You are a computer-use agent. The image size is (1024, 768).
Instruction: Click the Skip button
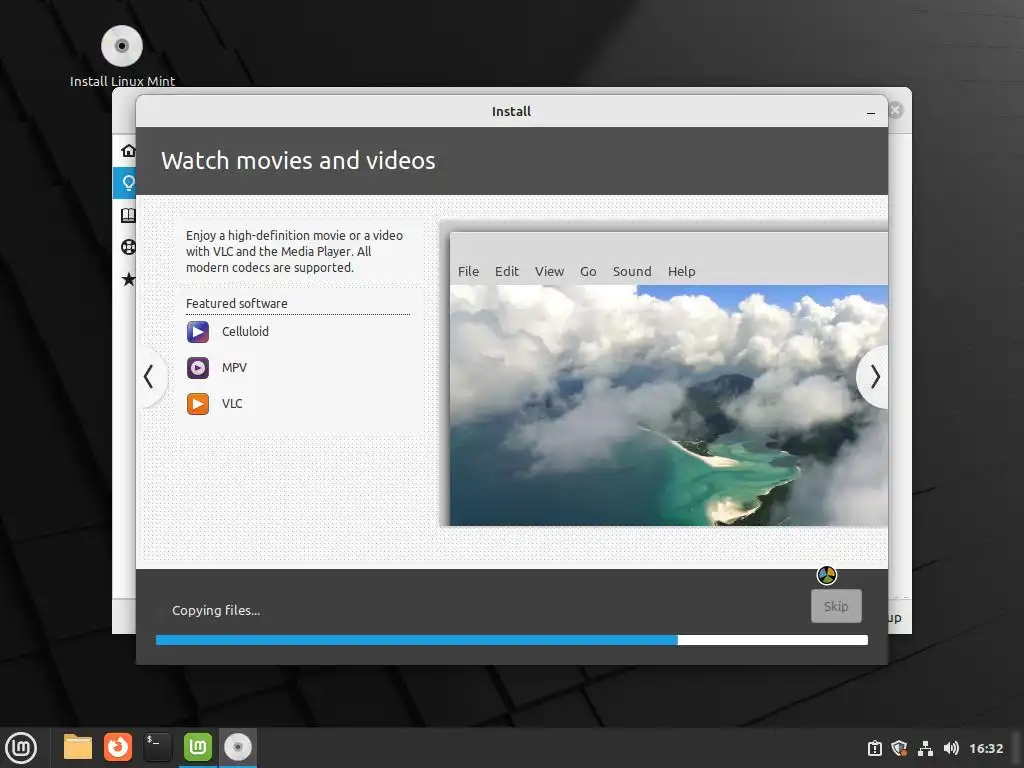coord(836,606)
